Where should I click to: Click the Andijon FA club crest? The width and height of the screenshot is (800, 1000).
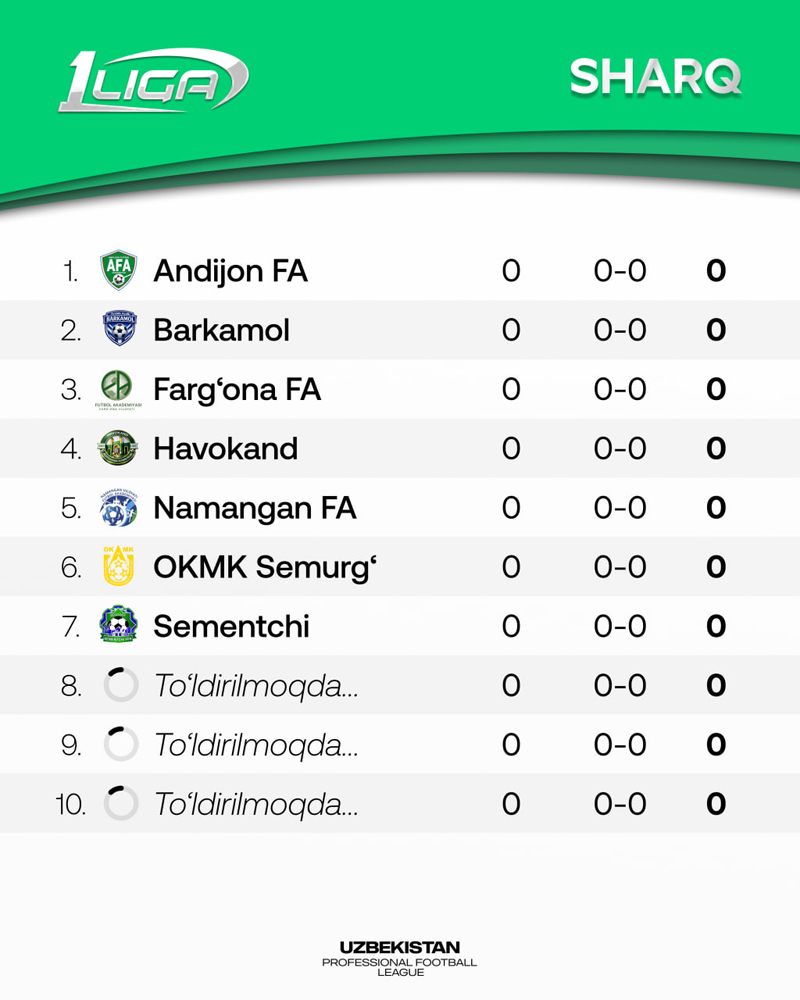(120, 270)
